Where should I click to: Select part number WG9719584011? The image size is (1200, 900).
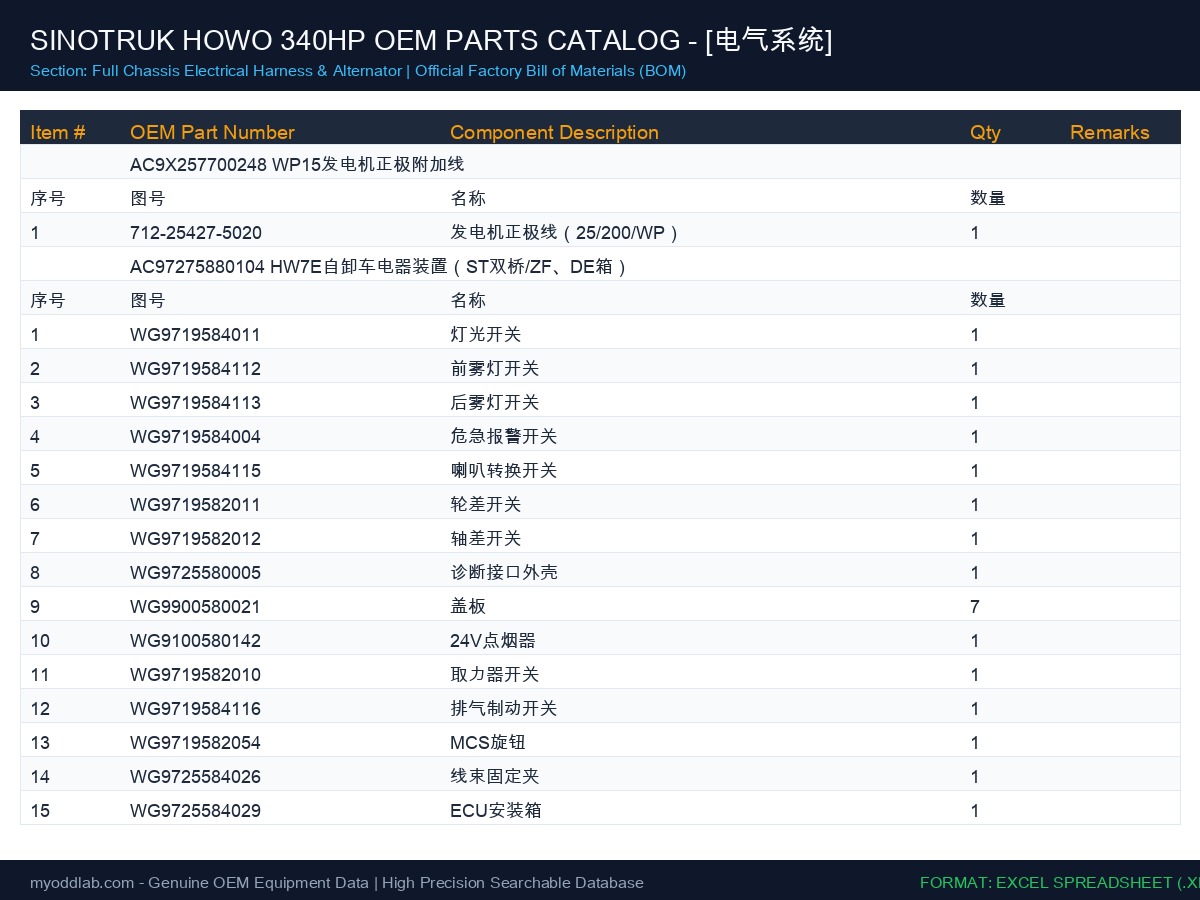click(195, 335)
